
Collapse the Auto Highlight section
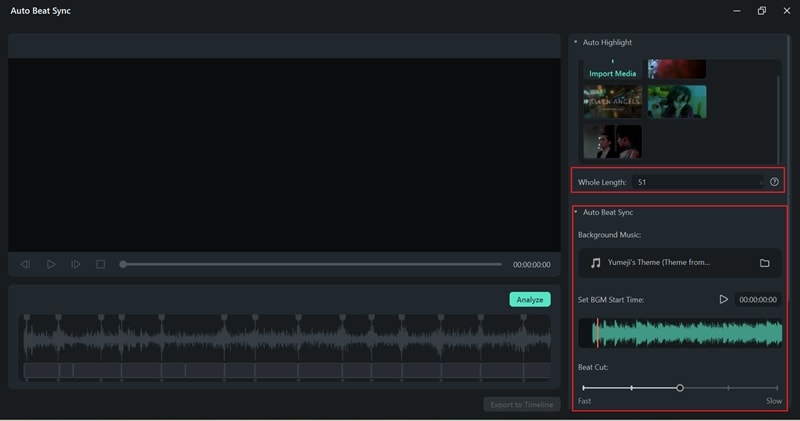(576, 42)
